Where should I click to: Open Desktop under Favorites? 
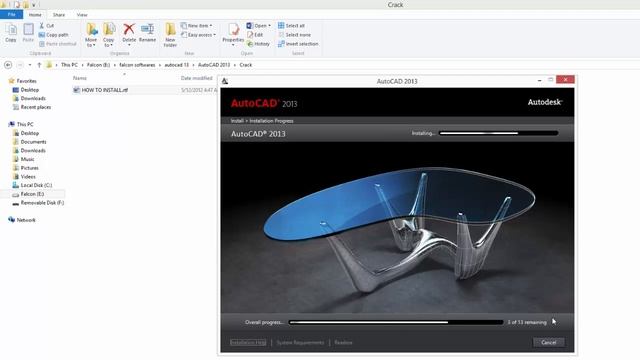point(26,90)
